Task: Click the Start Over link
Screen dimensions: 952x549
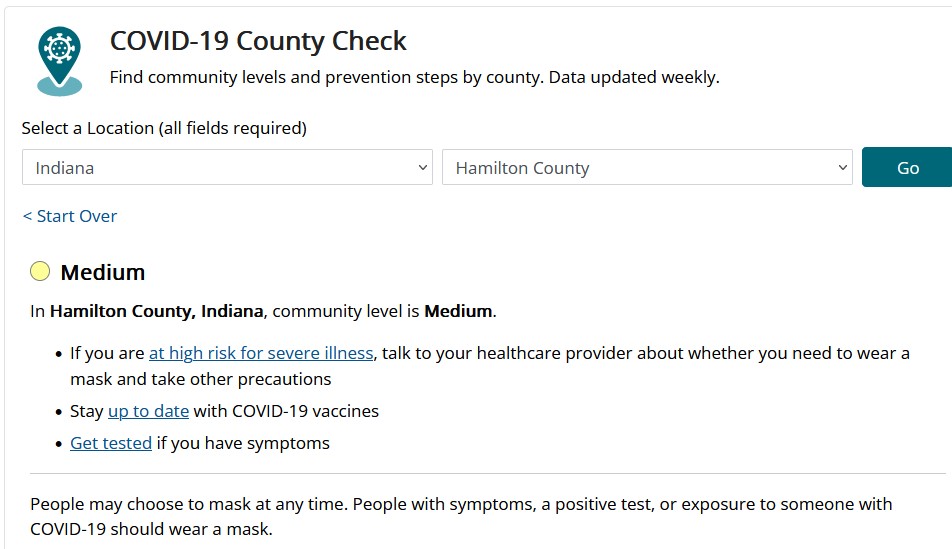Action: 70,216
